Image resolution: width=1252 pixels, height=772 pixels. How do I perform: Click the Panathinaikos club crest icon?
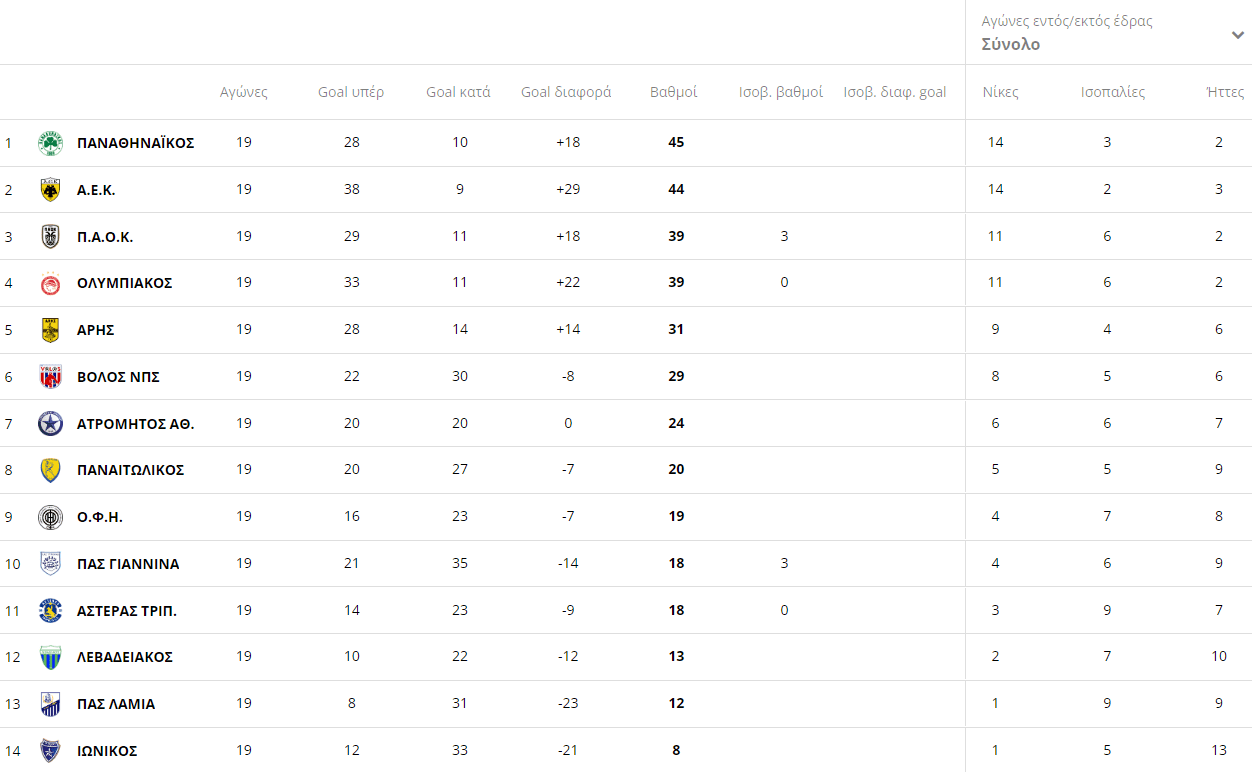50,143
